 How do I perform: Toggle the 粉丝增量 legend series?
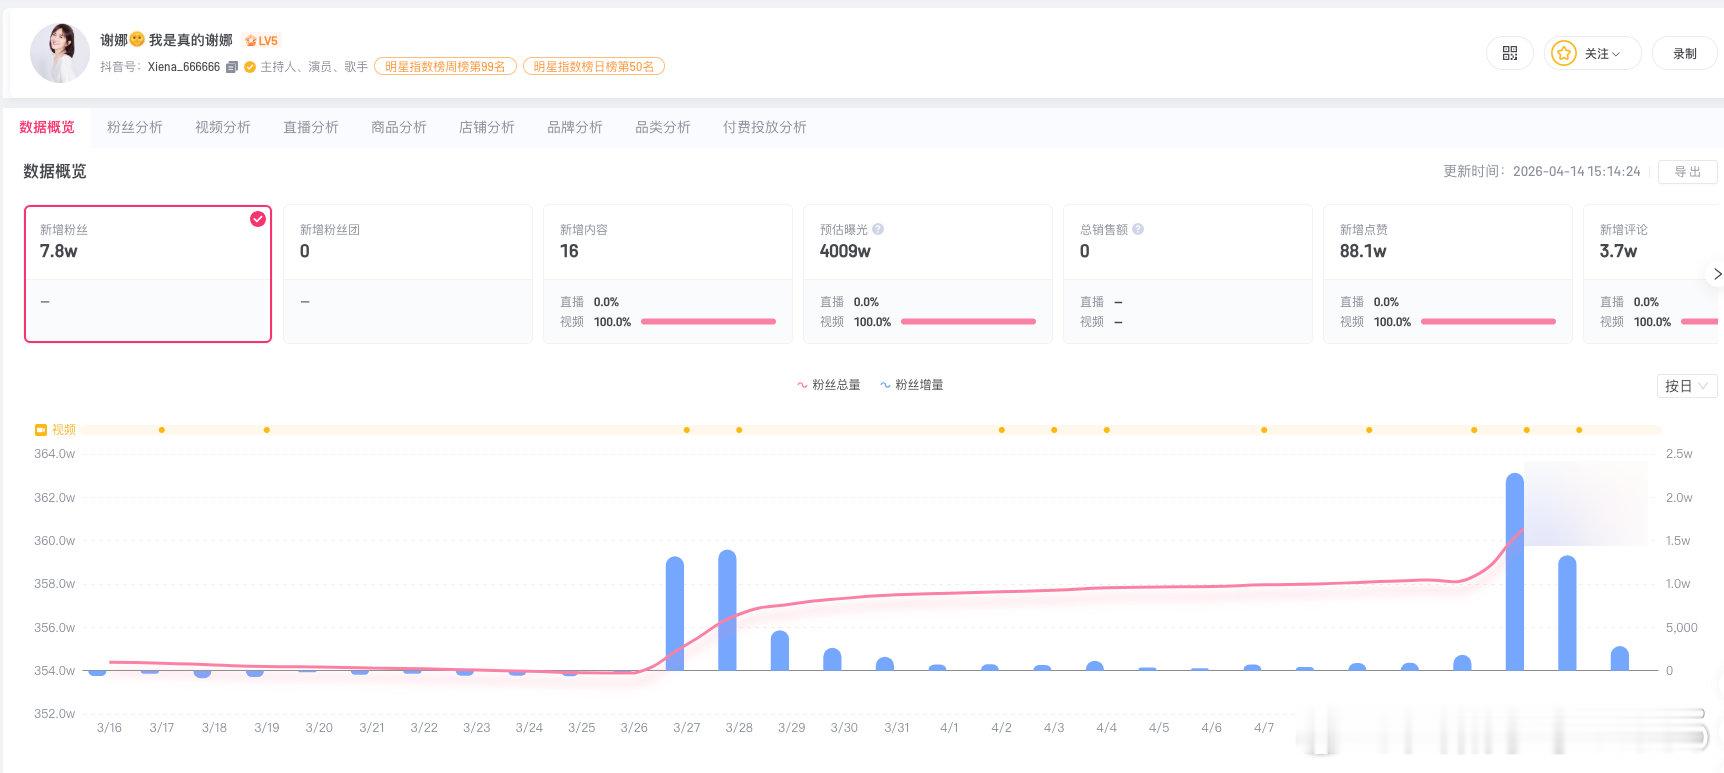[911, 385]
